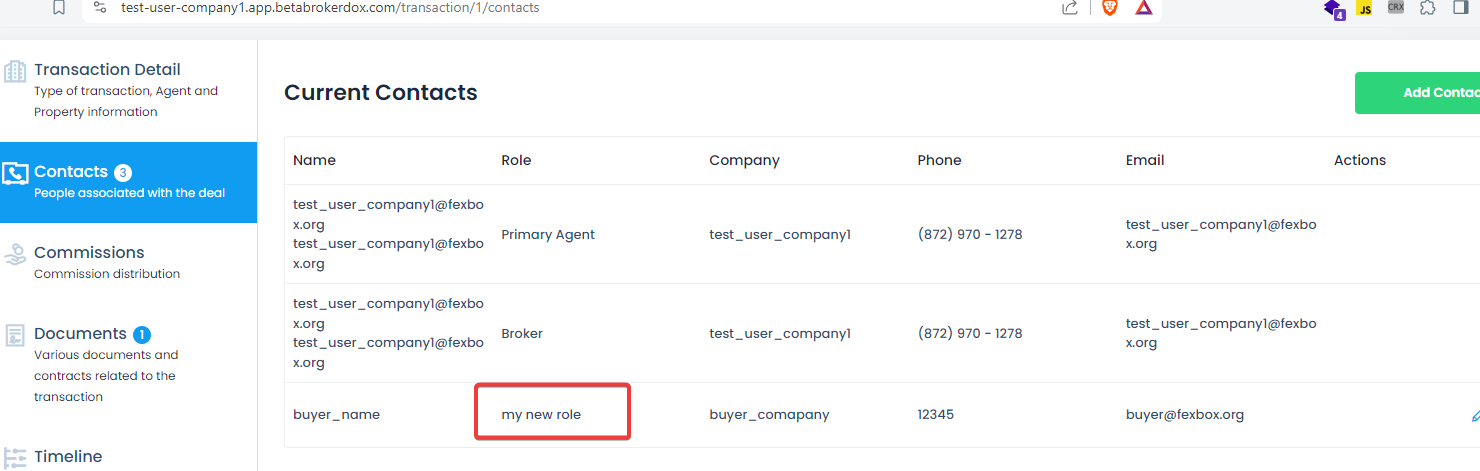
Task: Select the Contacts sidebar item
Action: click(x=128, y=182)
